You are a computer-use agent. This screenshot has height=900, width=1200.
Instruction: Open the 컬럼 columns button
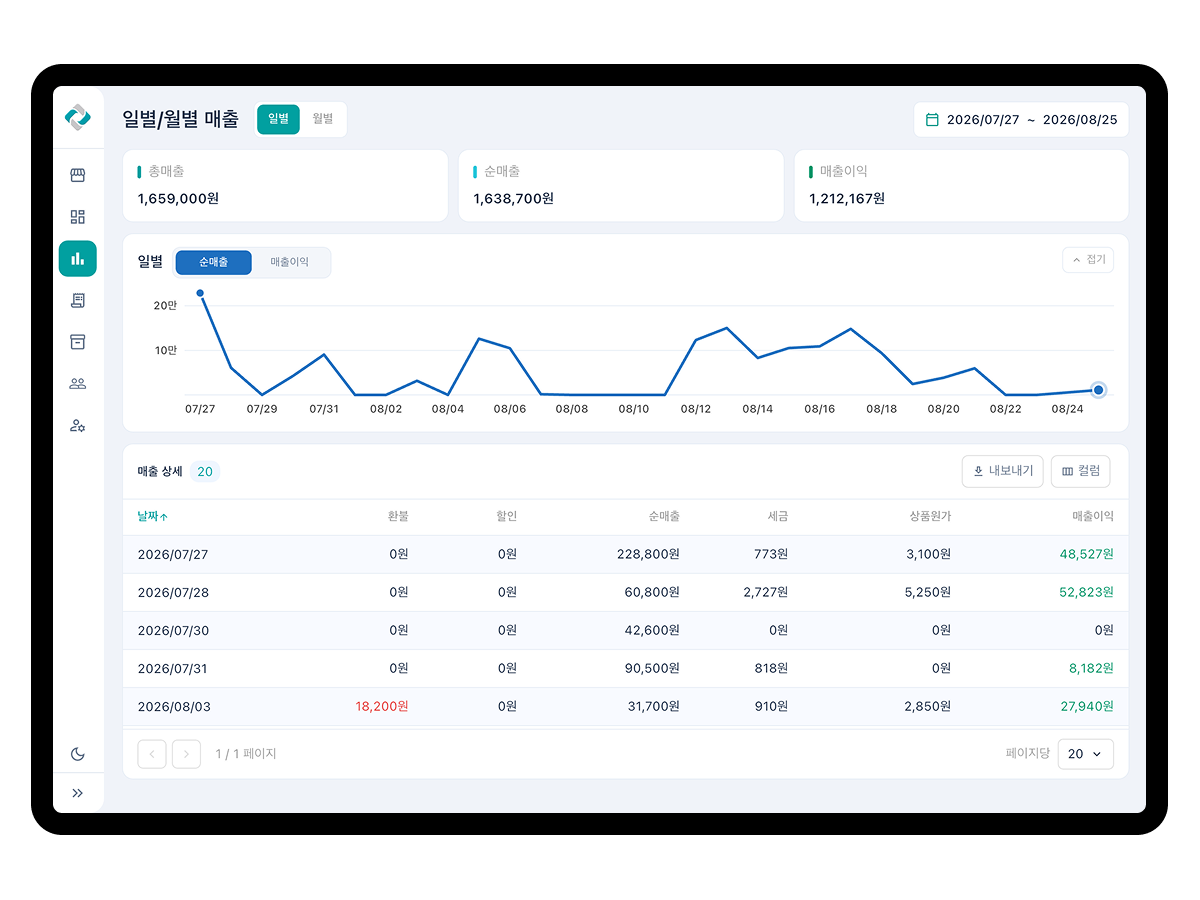pos(1081,471)
